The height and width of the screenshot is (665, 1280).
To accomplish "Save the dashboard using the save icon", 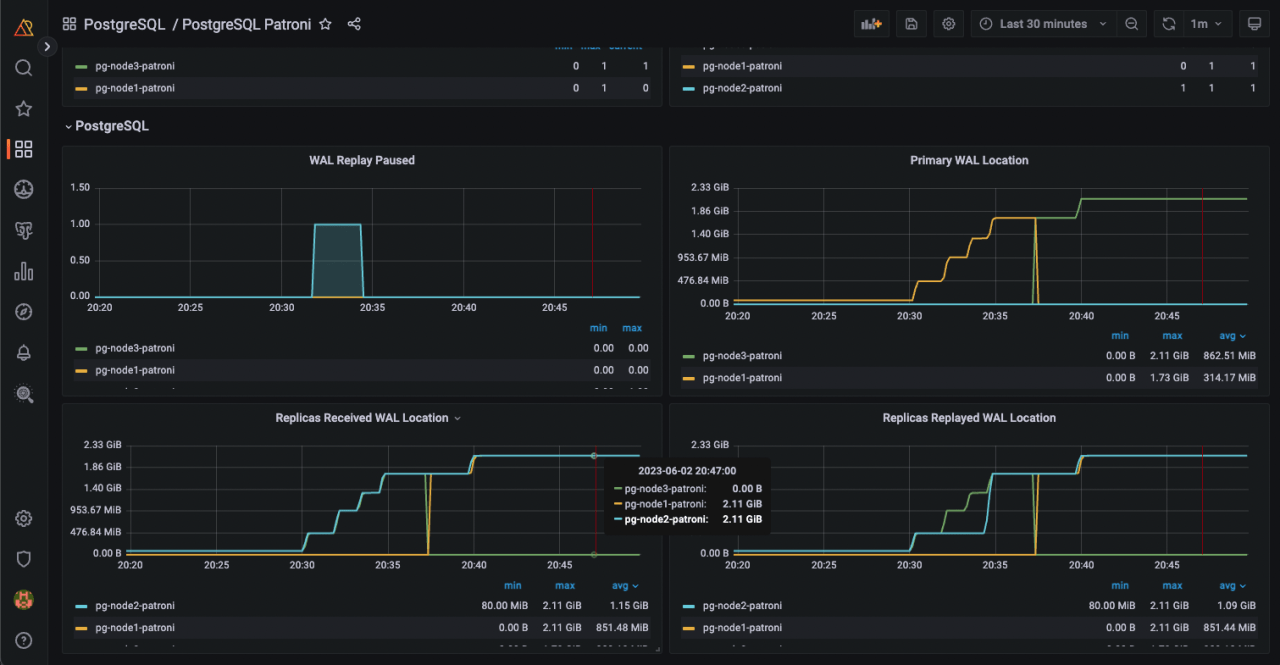I will tap(910, 23).
